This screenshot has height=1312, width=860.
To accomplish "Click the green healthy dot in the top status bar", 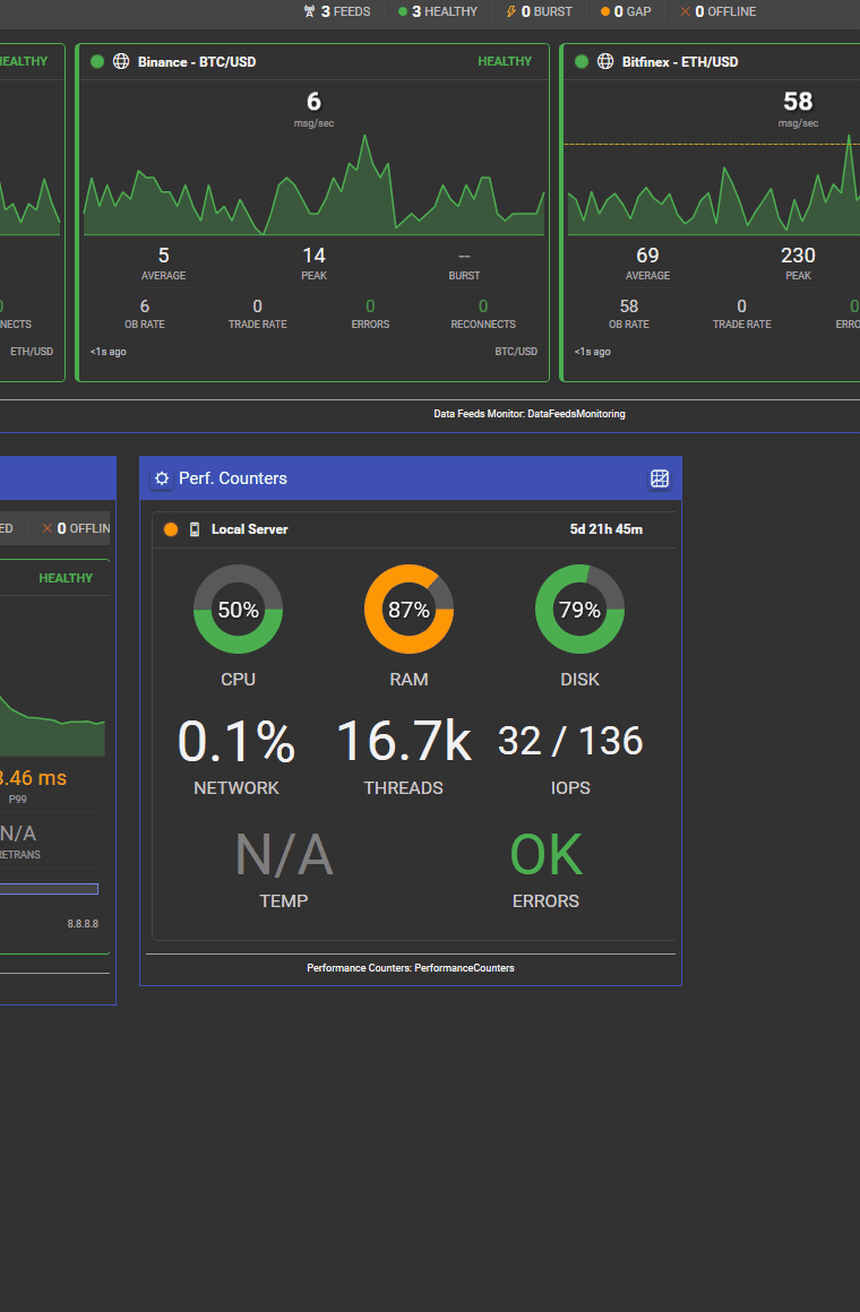I will [x=403, y=12].
